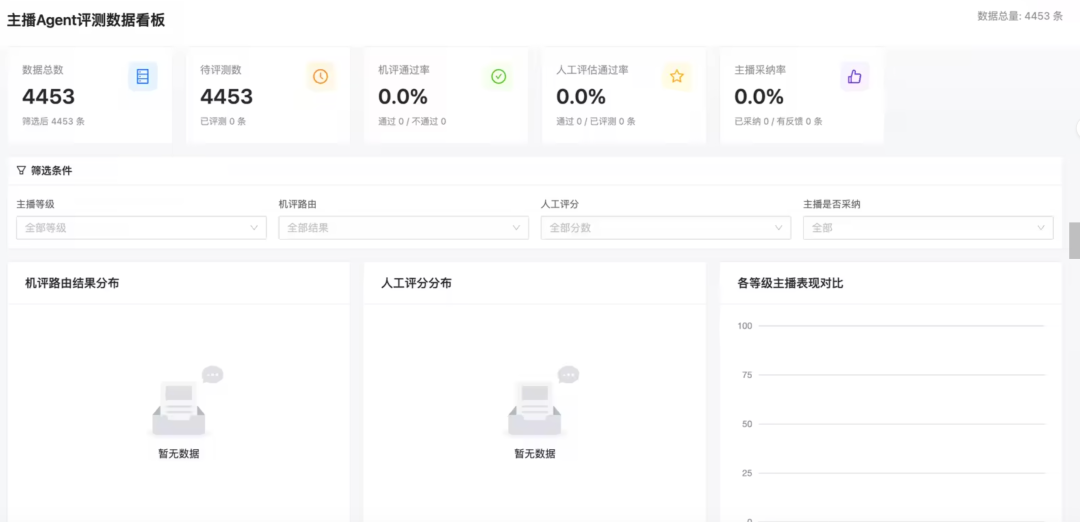Click the 数据总量: 4453 条 text
This screenshot has height=522, width=1080.
1020,16
